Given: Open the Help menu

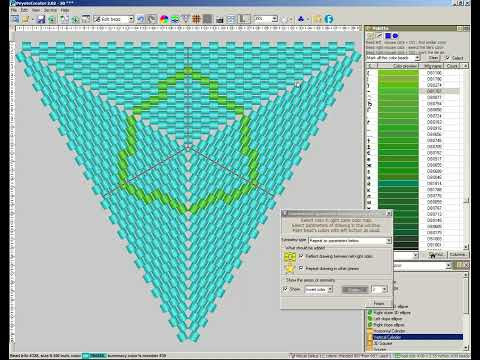Looking at the screenshot, I should (65, 10).
